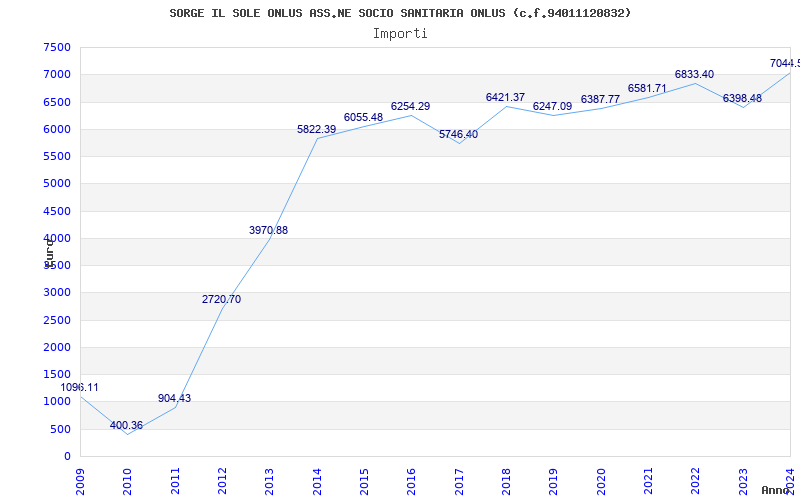This screenshot has width=800, height=500.
Task: Select the y-axis tick 500
Action: [61, 430]
